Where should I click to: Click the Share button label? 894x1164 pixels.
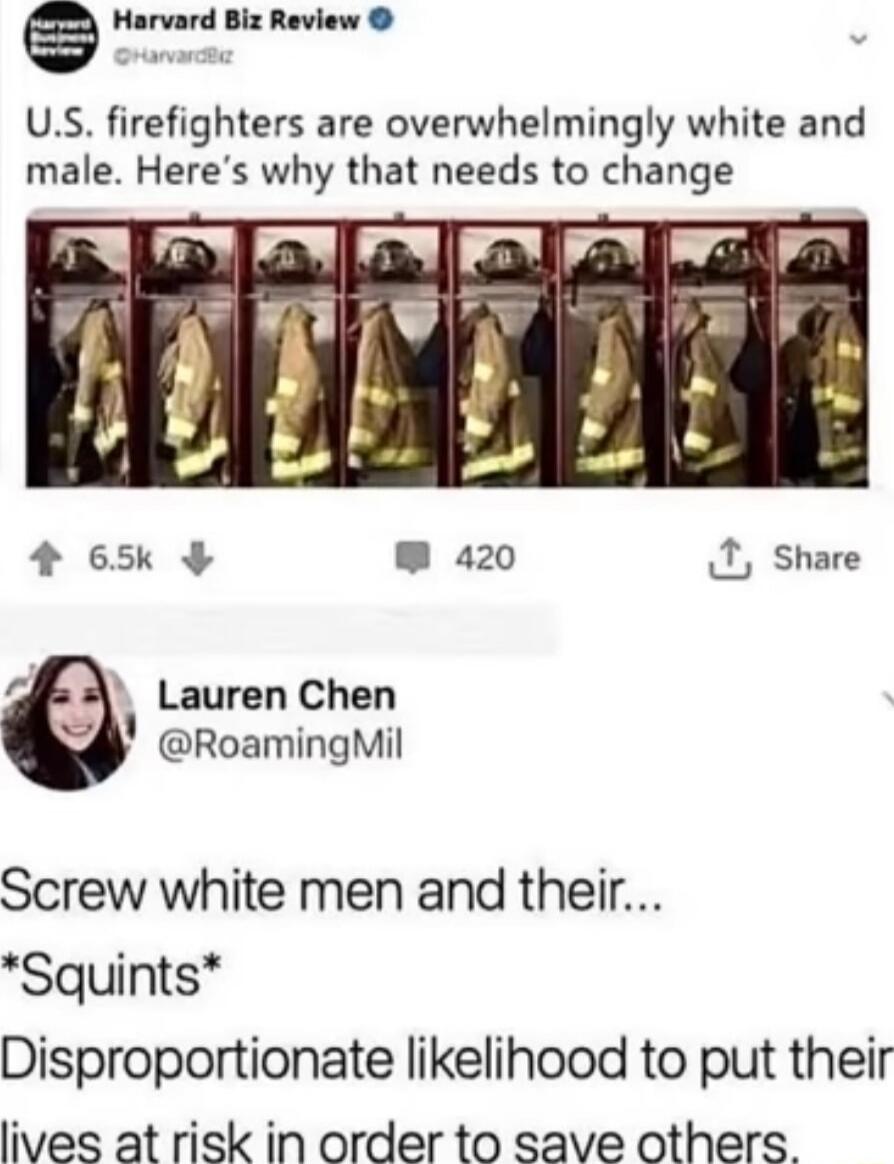(x=817, y=558)
